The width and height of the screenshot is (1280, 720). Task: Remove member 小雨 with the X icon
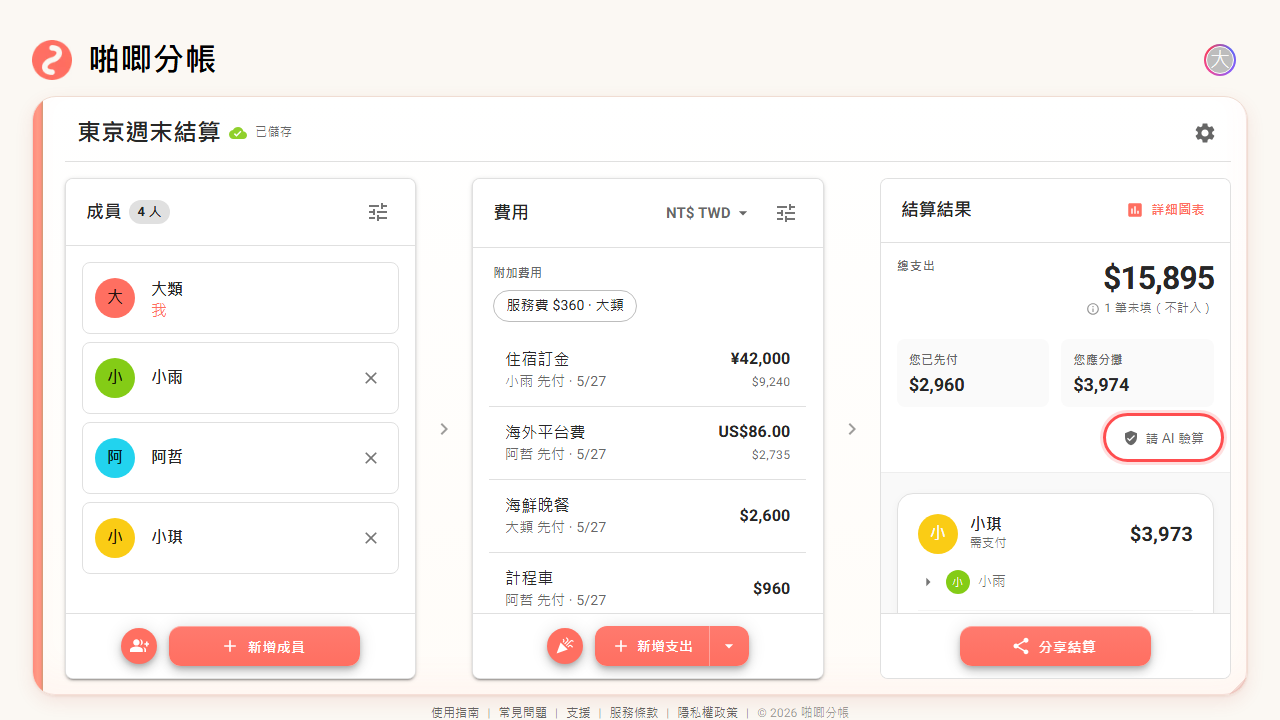pyautogui.click(x=371, y=378)
